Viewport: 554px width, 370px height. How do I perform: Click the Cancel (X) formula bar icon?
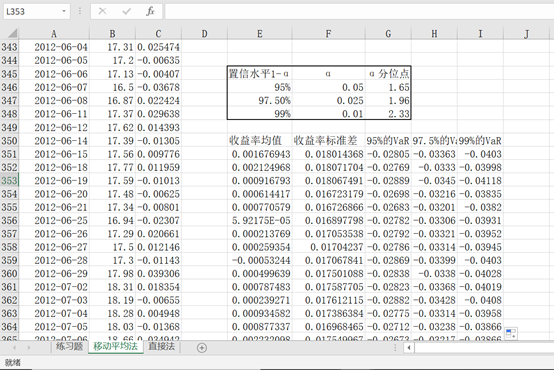click(102, 11)
